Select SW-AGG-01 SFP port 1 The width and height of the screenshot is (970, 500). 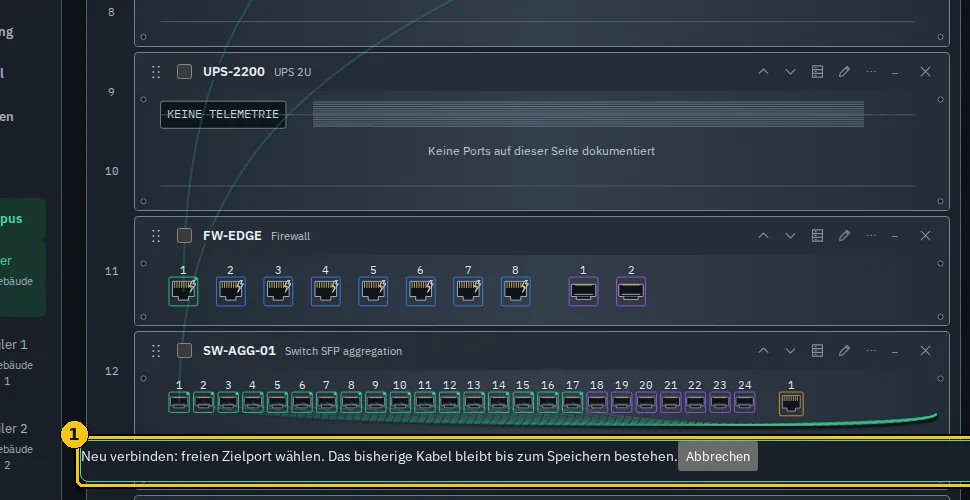[179, 402]
